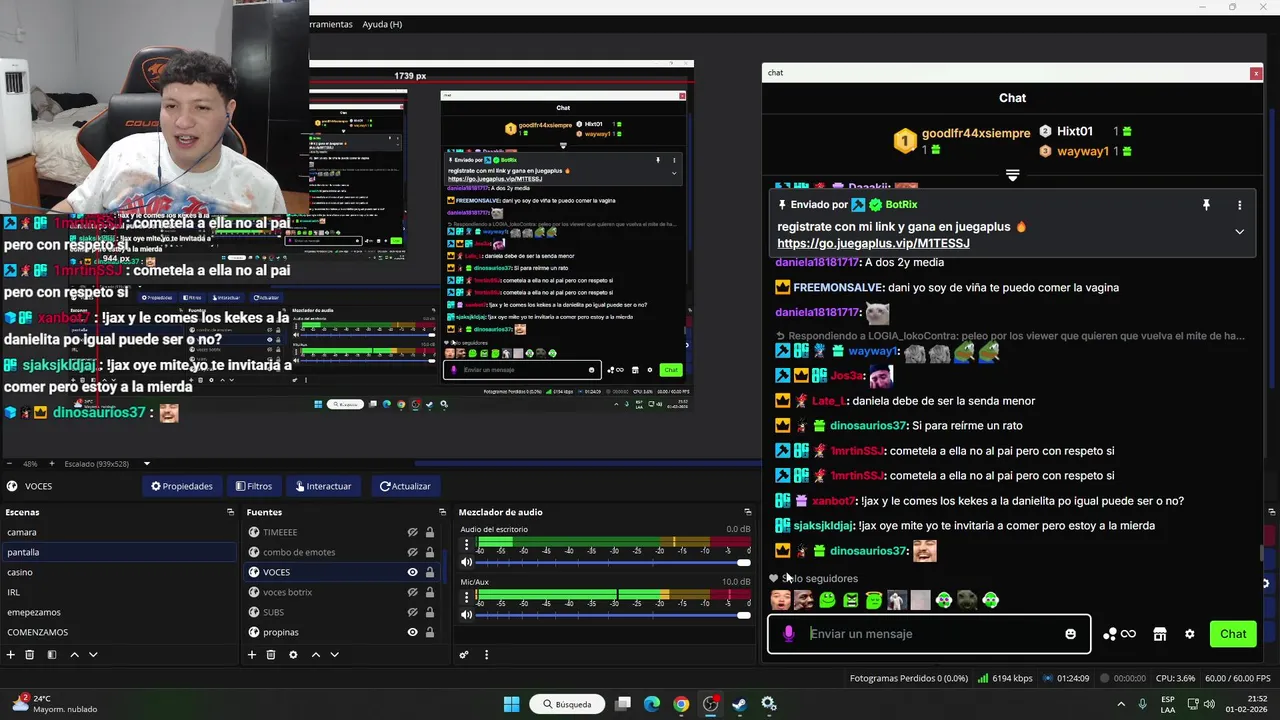The height and width of the screenshot is (720, 1280).
Task: Open Mezclador de audio options menu
Action: pyautogui.click(x=487, y=655)
